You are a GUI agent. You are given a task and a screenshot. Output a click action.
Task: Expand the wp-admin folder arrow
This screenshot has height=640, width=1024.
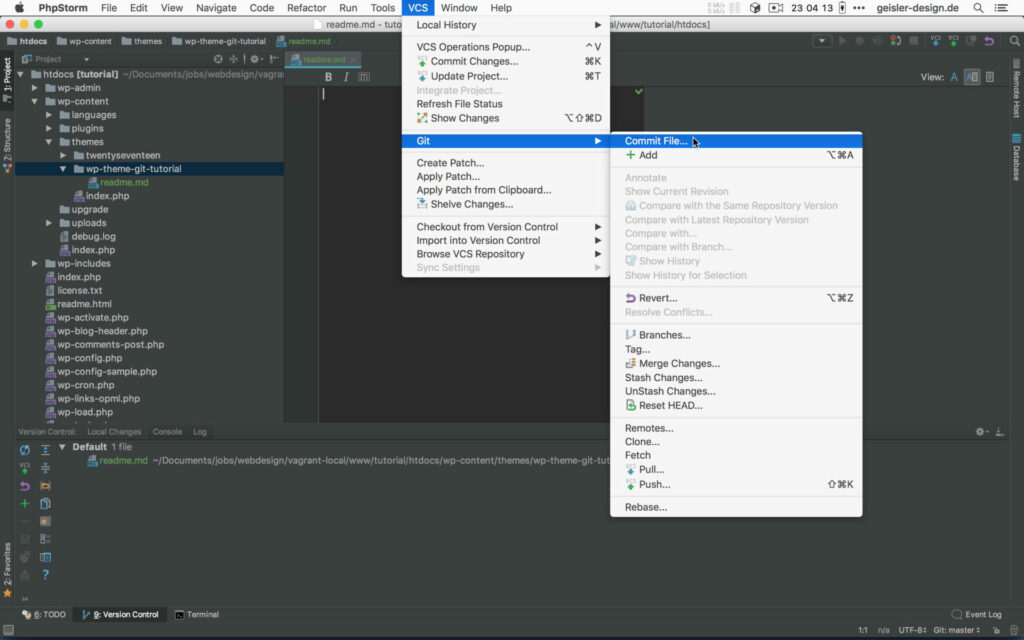coord(35,88)
